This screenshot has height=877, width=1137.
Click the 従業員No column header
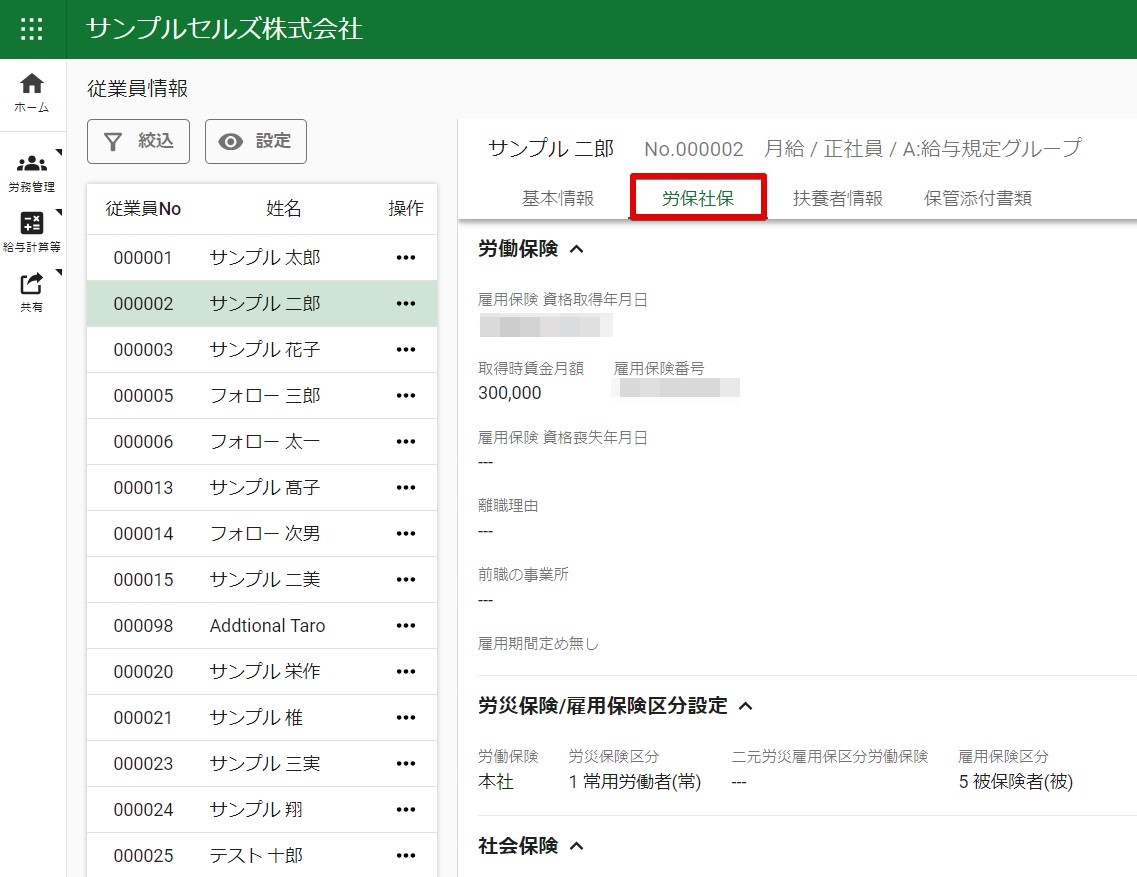pyautogui.click(x=143, y=209)
